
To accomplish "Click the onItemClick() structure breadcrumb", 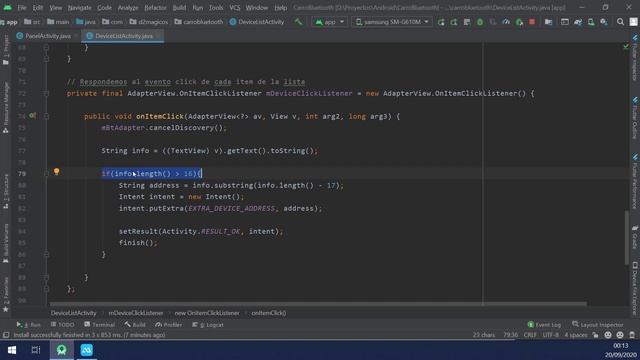I will tap(269, 313).
